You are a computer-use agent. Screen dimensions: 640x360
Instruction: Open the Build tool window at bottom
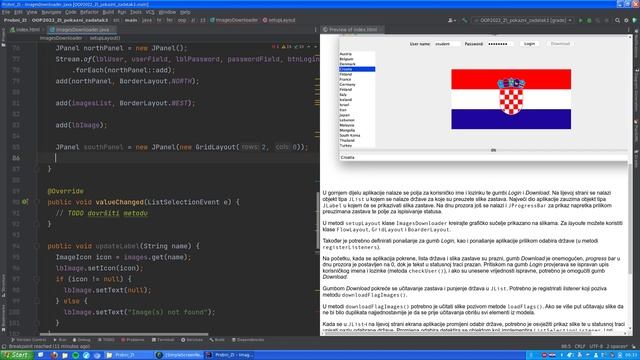(217, 340)
